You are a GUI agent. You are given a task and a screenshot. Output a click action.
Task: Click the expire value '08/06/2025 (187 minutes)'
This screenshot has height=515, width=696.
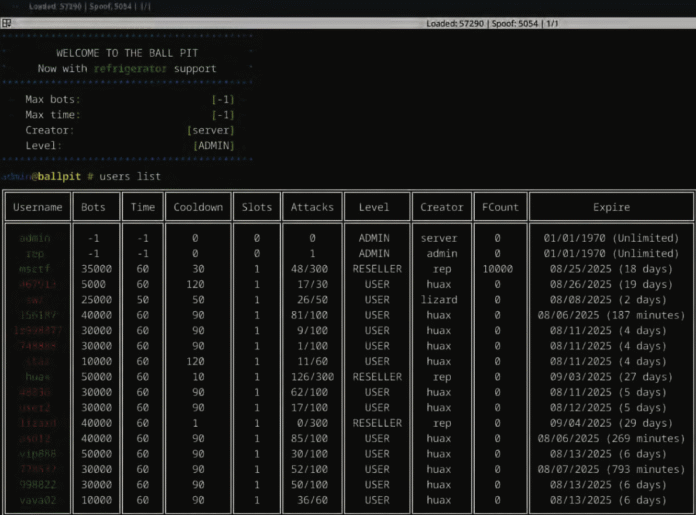(x=611, y=315)
